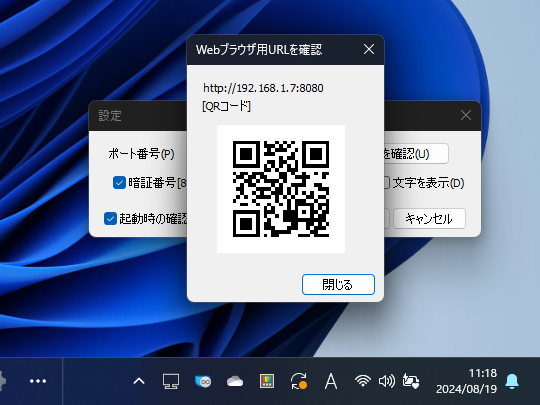Image resolution: width=540 pixels, height=405 pixels.
Task: Close the 設定 window
Action: [466, 115]
